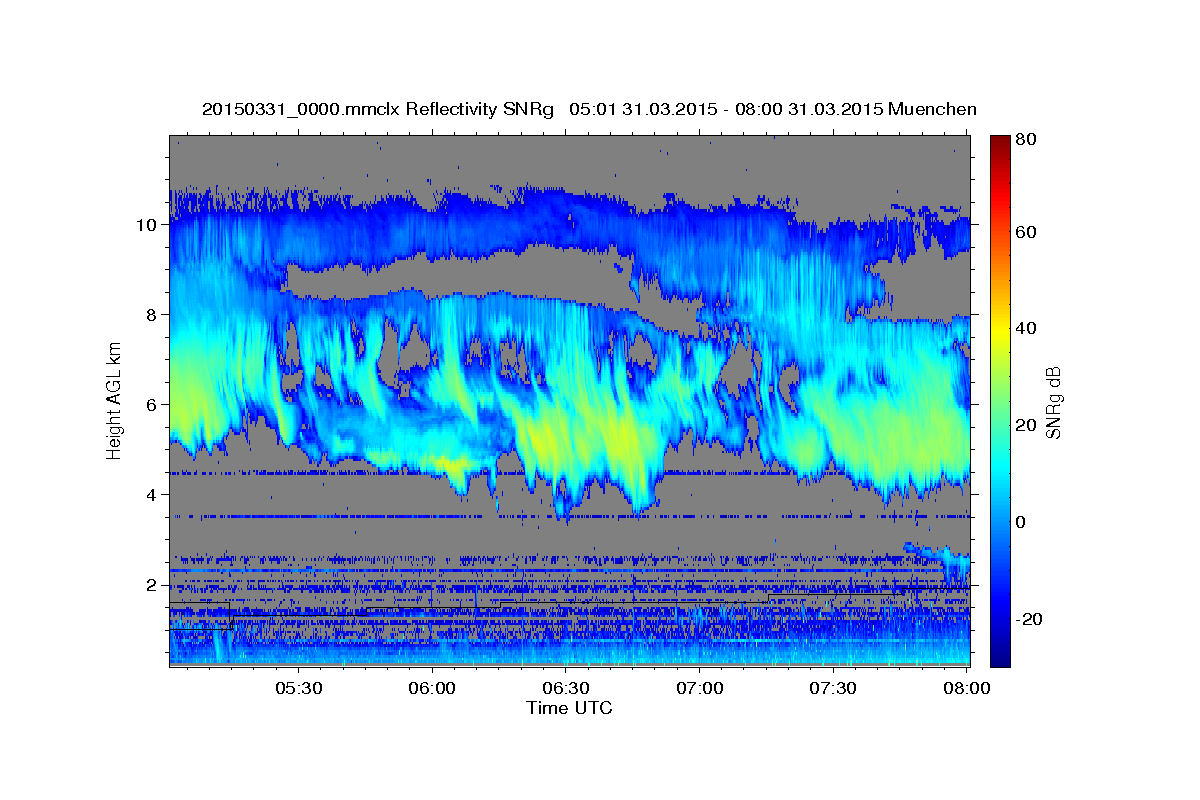The height and width of the screenshot is (800, 1200).
Task: Click the 'Height AGL km' y-axis label
Action: pos(114,399)
